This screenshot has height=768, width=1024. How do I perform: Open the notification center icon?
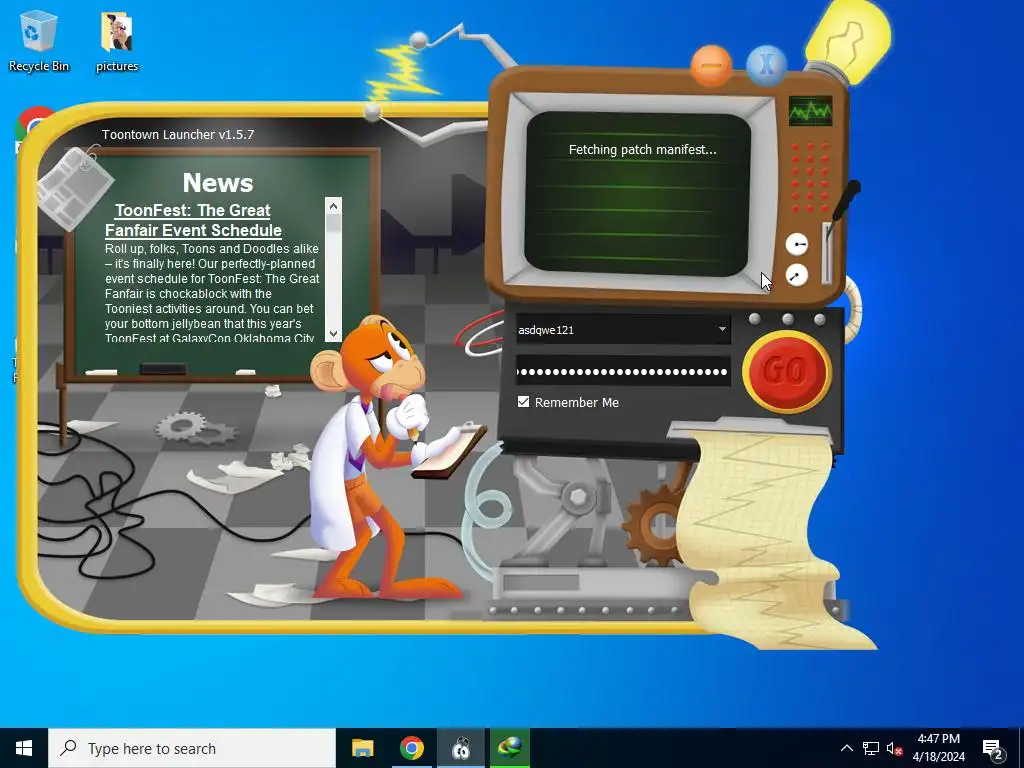pos(993,749)
